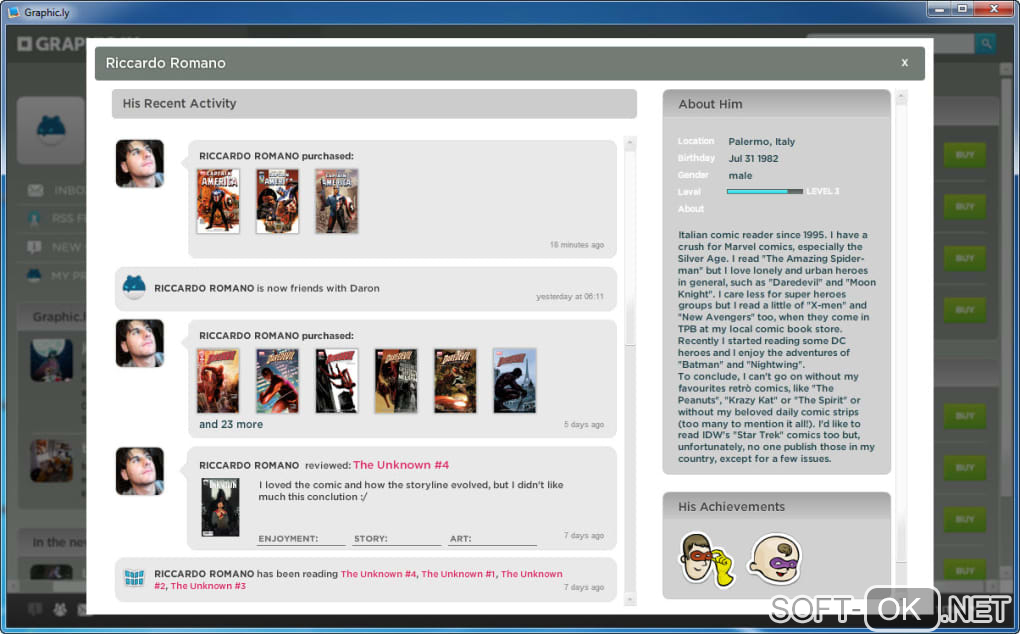This screenshot has height=634, width=1020.
Task: Open the NEW item in background sidebar
Action: 57,247
